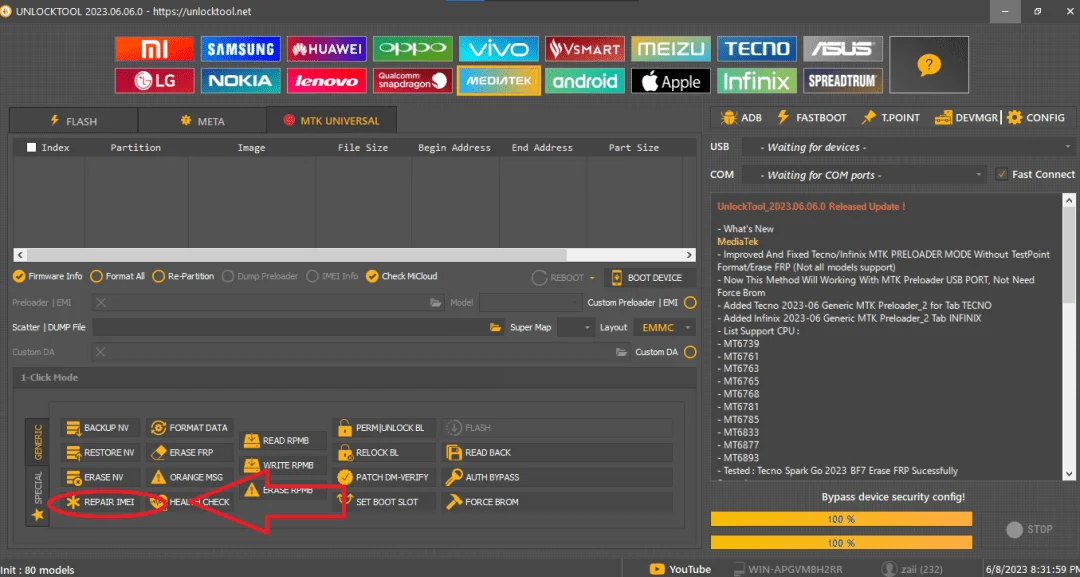Click the READ RPMB button
The height and width of the screenshot is (577, 1080).
pos(283,440)
